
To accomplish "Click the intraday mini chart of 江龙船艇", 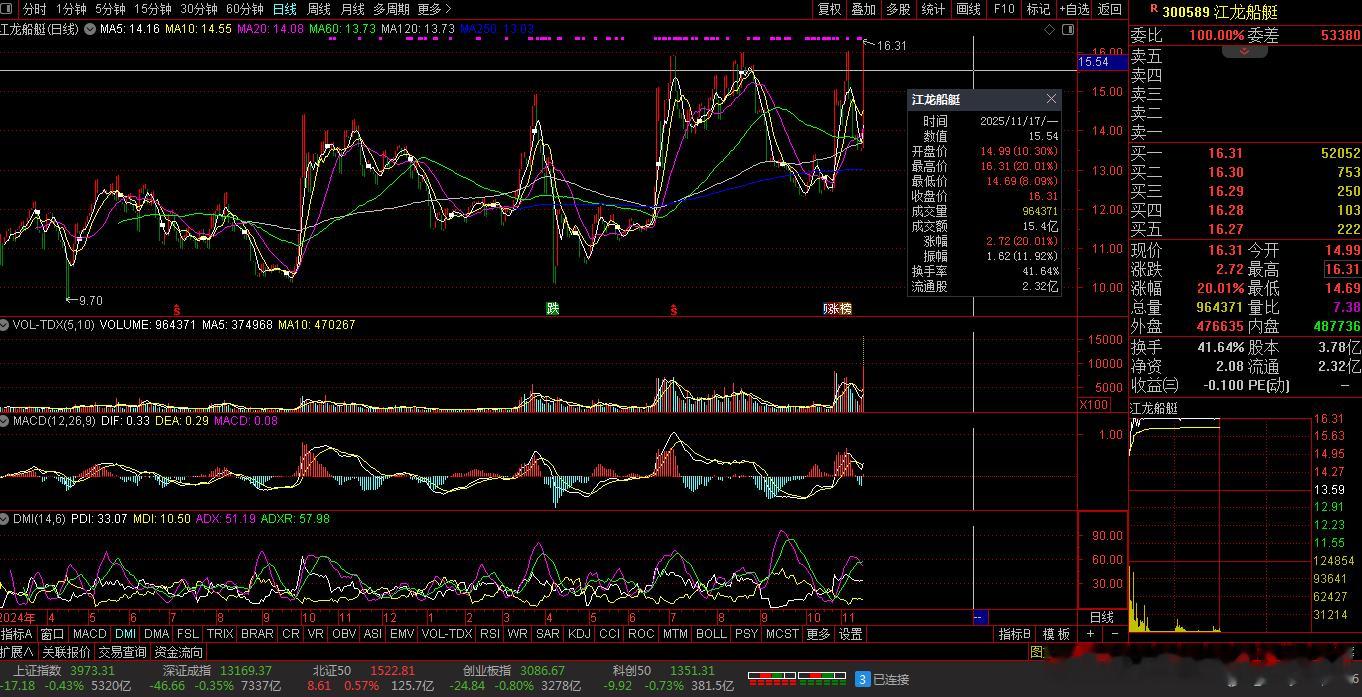I will (x=1219, y=520).
